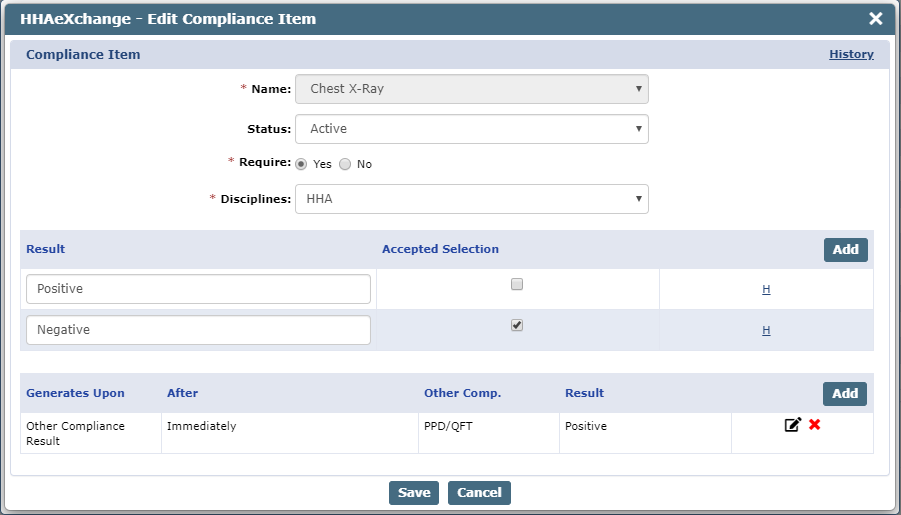This screenshot has width=901, height=515.
Task: Click the Other Compliance Result row cell
Action: (89, 433)
